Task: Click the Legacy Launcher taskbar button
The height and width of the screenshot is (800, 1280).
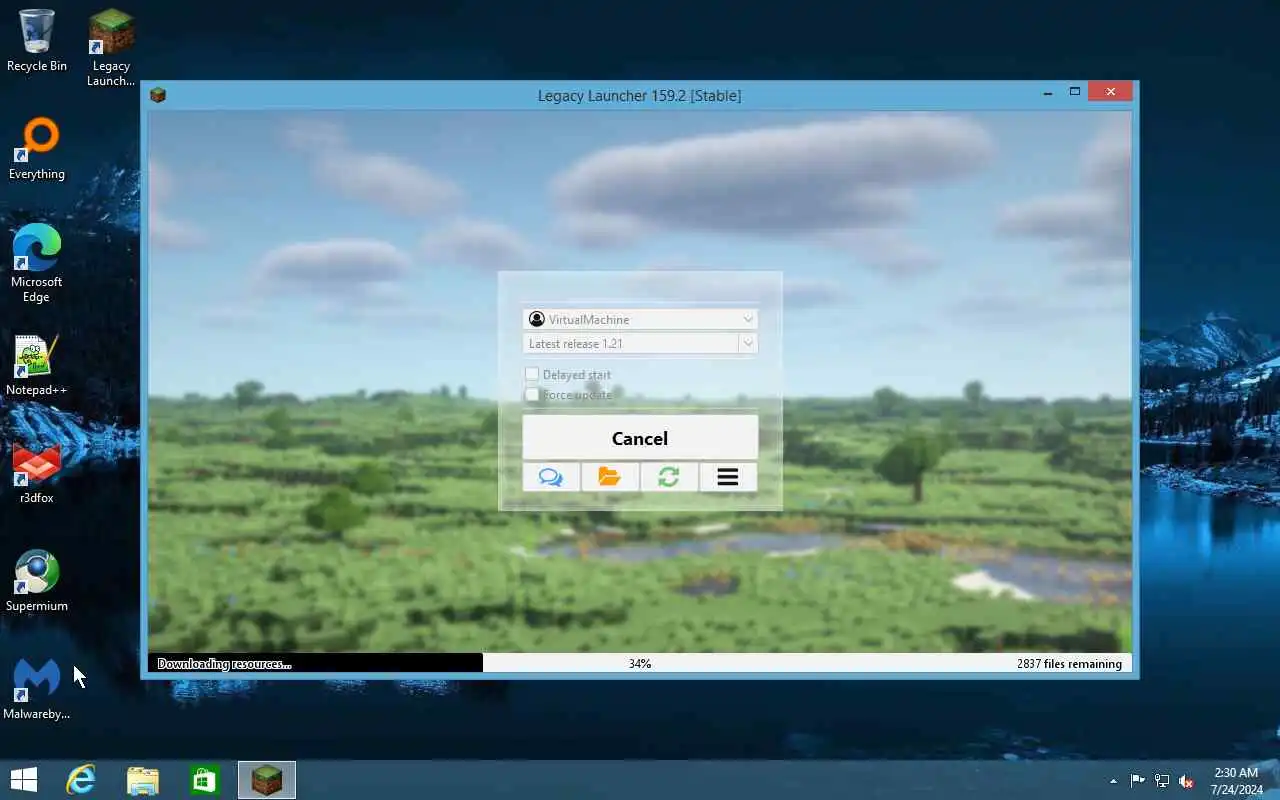Action: 267,780
